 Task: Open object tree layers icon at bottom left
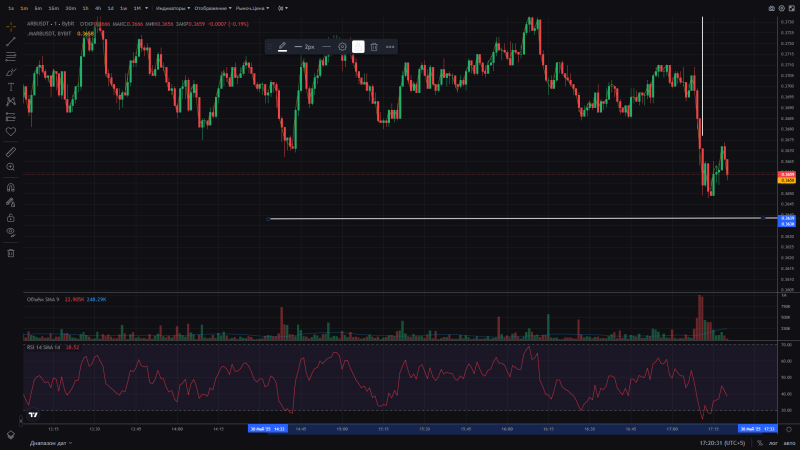[11, 435]
